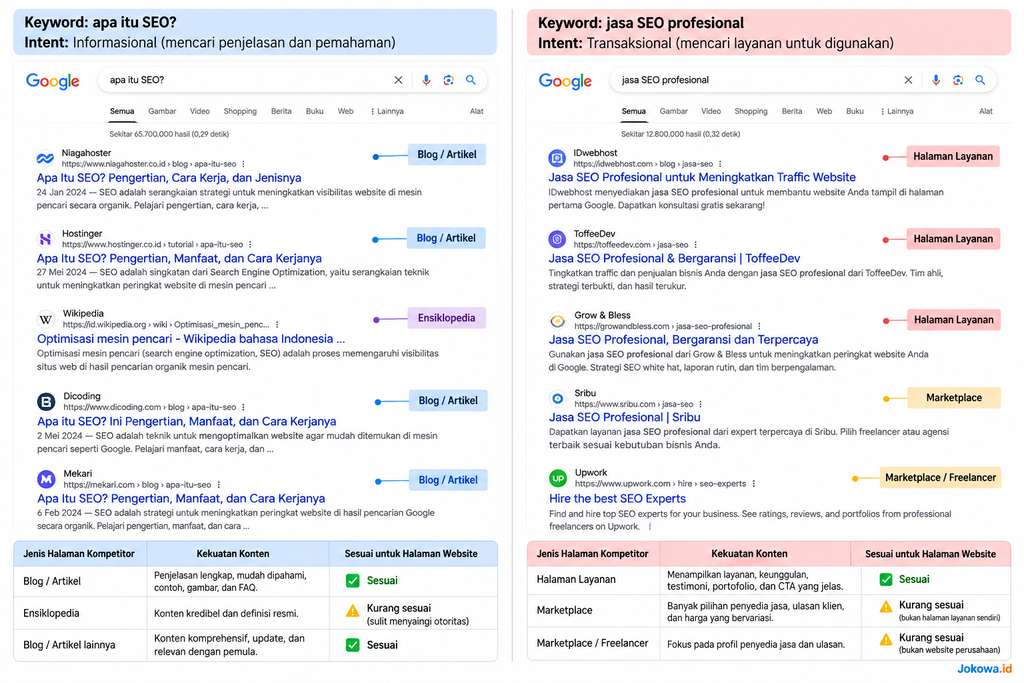Image resolution: width=1024 pixels, height=683 pixels.
Task: Click the Wikipedia favicon
Action: tap(46, 319)
